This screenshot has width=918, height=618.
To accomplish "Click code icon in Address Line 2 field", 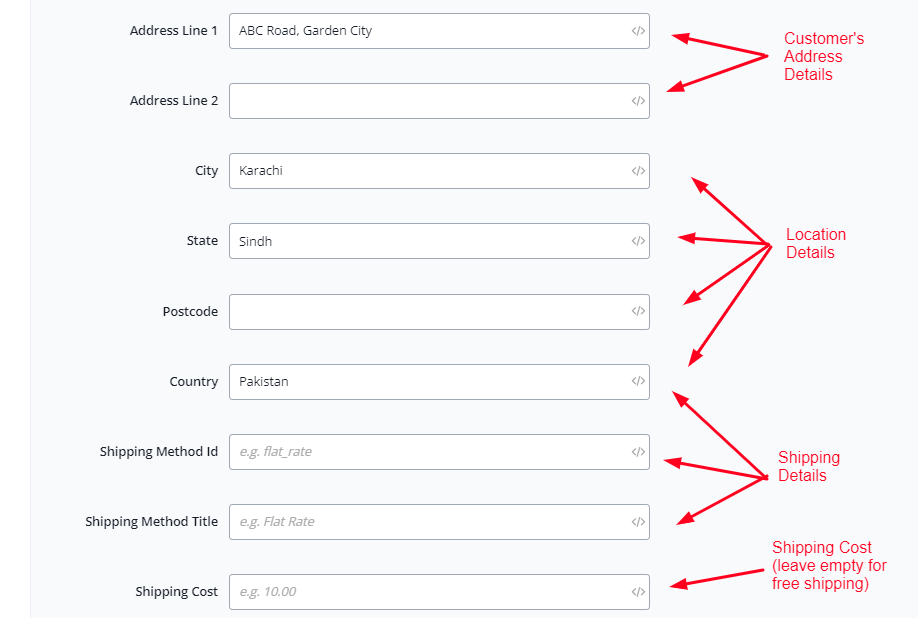I will [x=638, y=101].
